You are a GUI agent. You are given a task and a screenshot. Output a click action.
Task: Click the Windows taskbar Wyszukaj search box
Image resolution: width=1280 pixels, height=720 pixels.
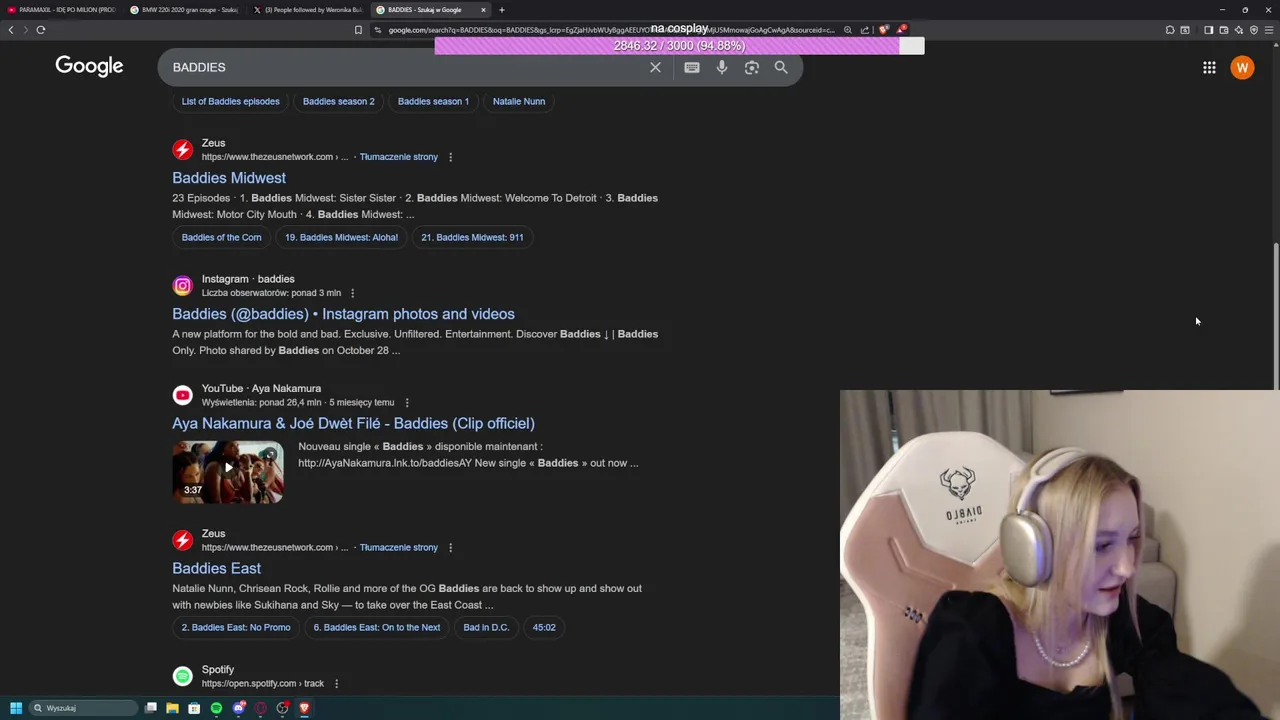pyautogui.click(x=82, y=708)
